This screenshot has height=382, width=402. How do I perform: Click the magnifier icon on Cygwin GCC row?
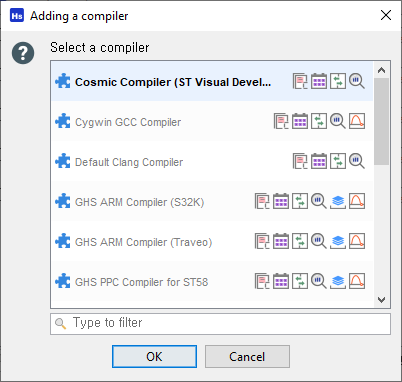[x=338, y=121]
